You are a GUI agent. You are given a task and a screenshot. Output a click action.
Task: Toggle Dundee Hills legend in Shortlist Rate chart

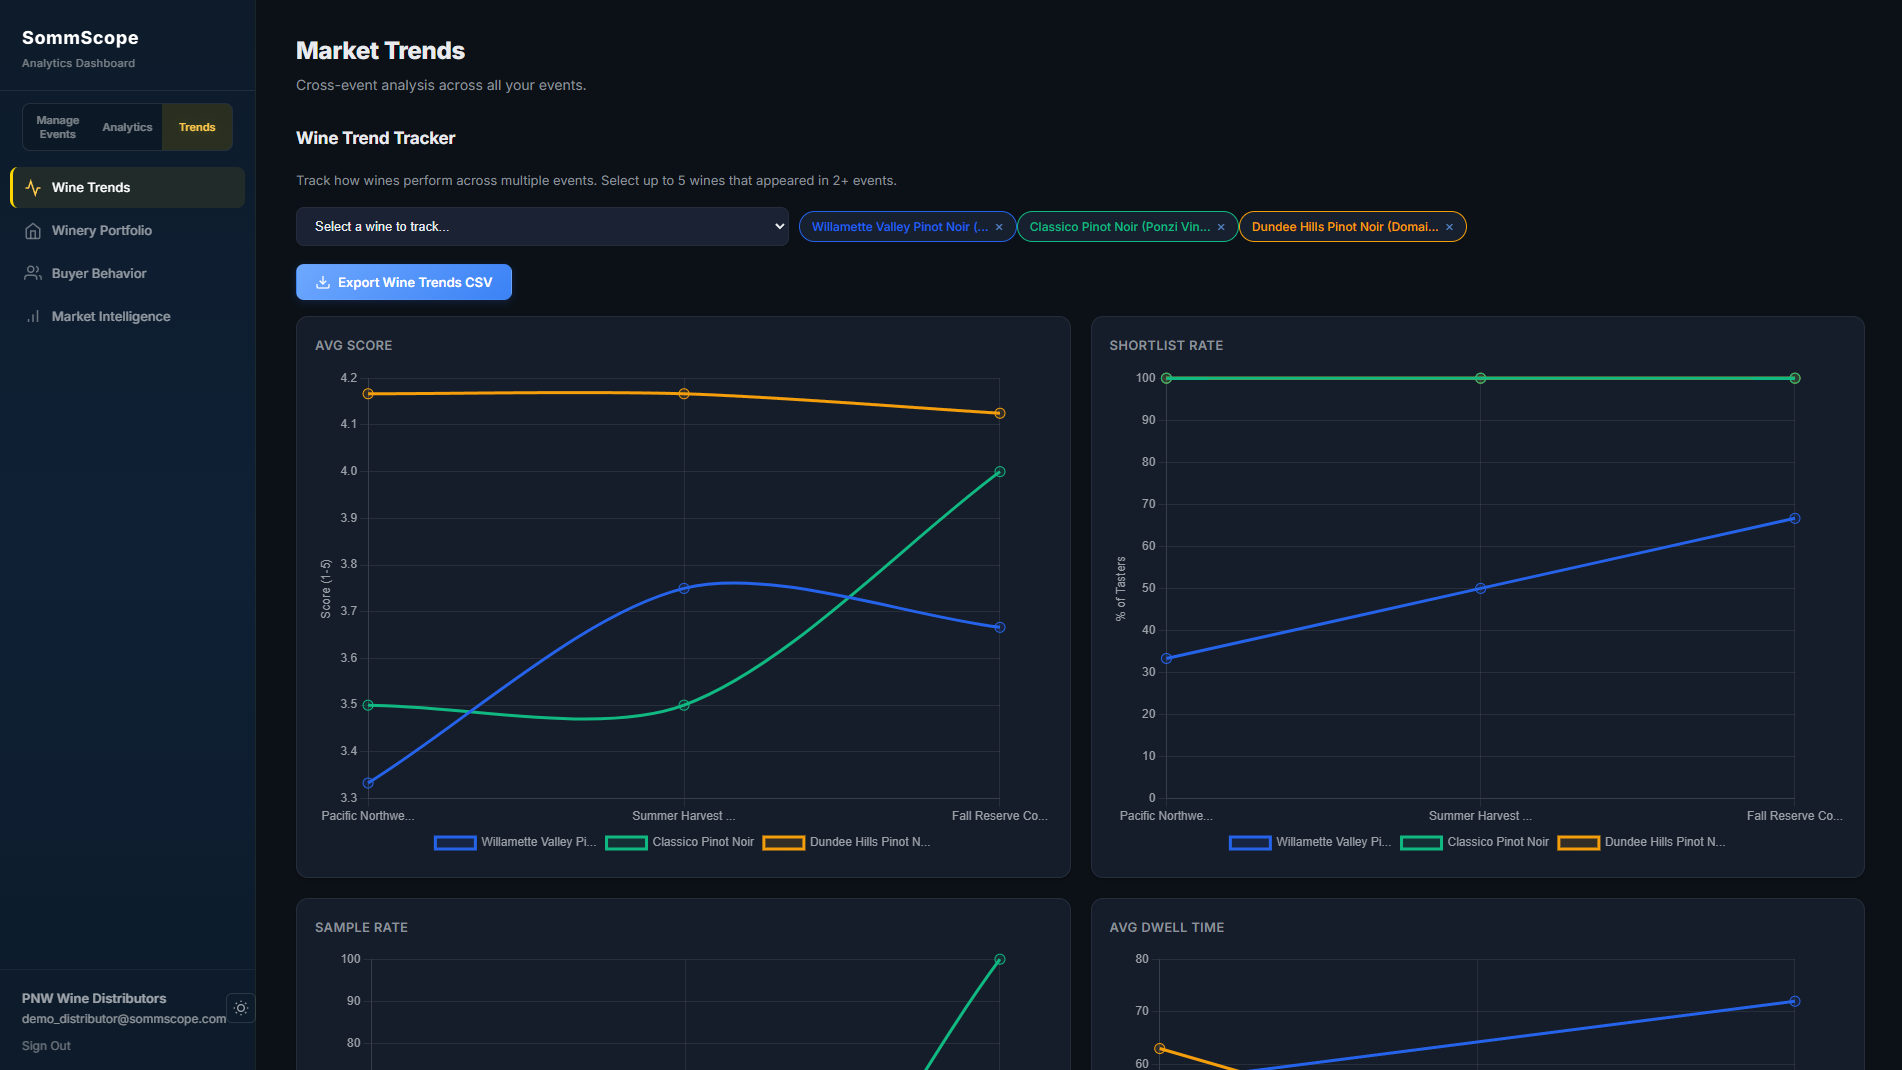(x=1642, y=843)
